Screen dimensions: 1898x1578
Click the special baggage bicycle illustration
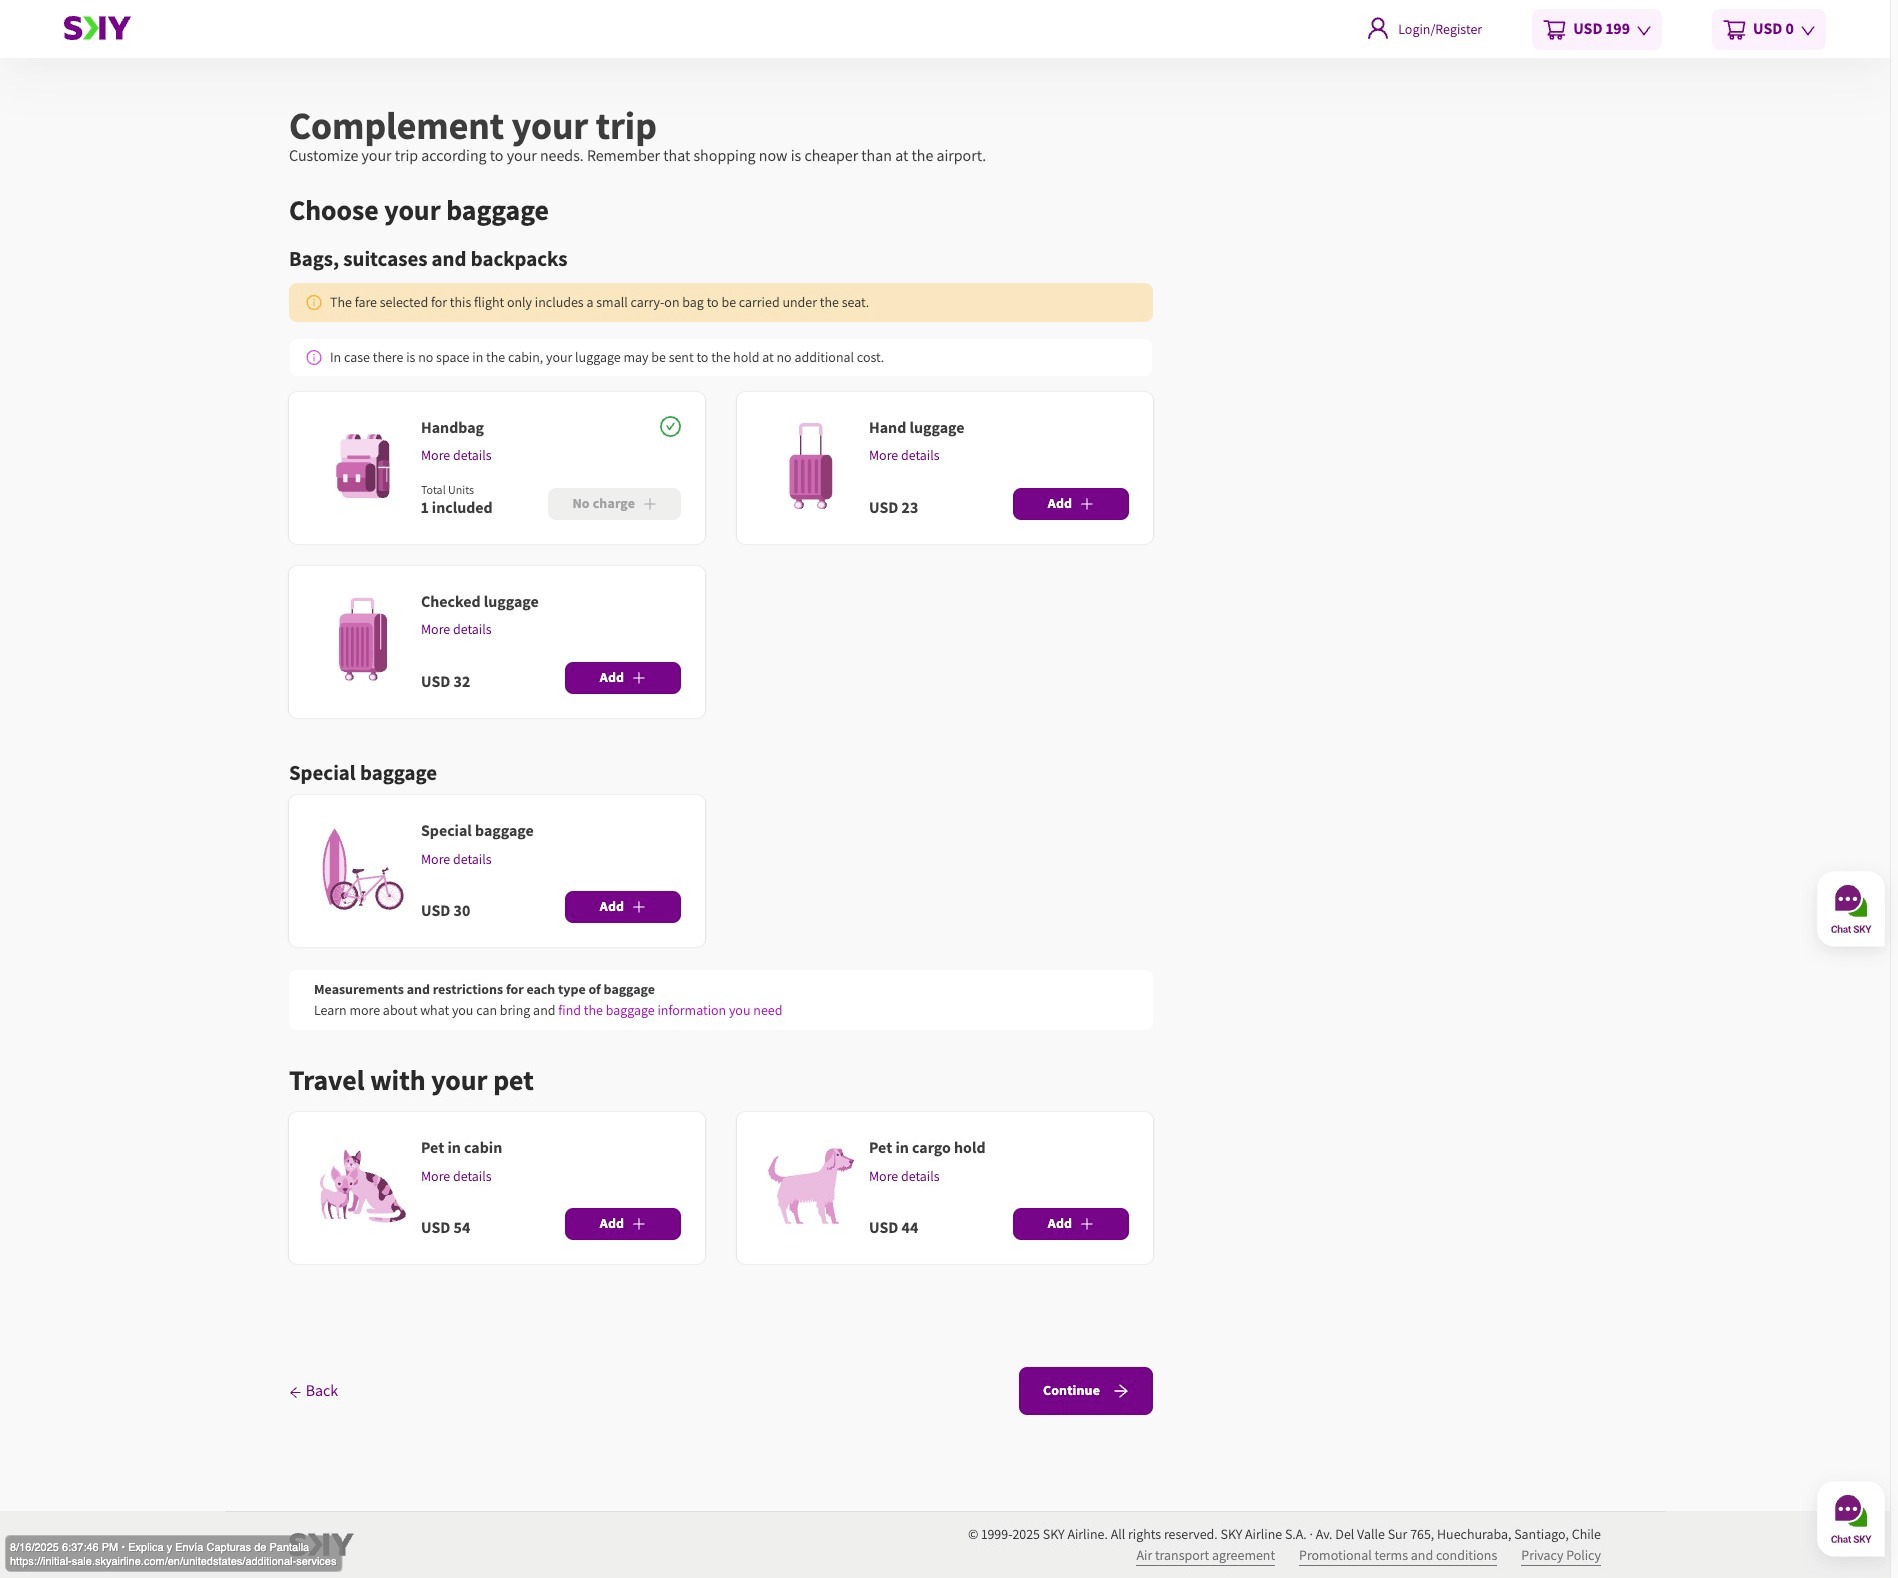pos(362,871)
